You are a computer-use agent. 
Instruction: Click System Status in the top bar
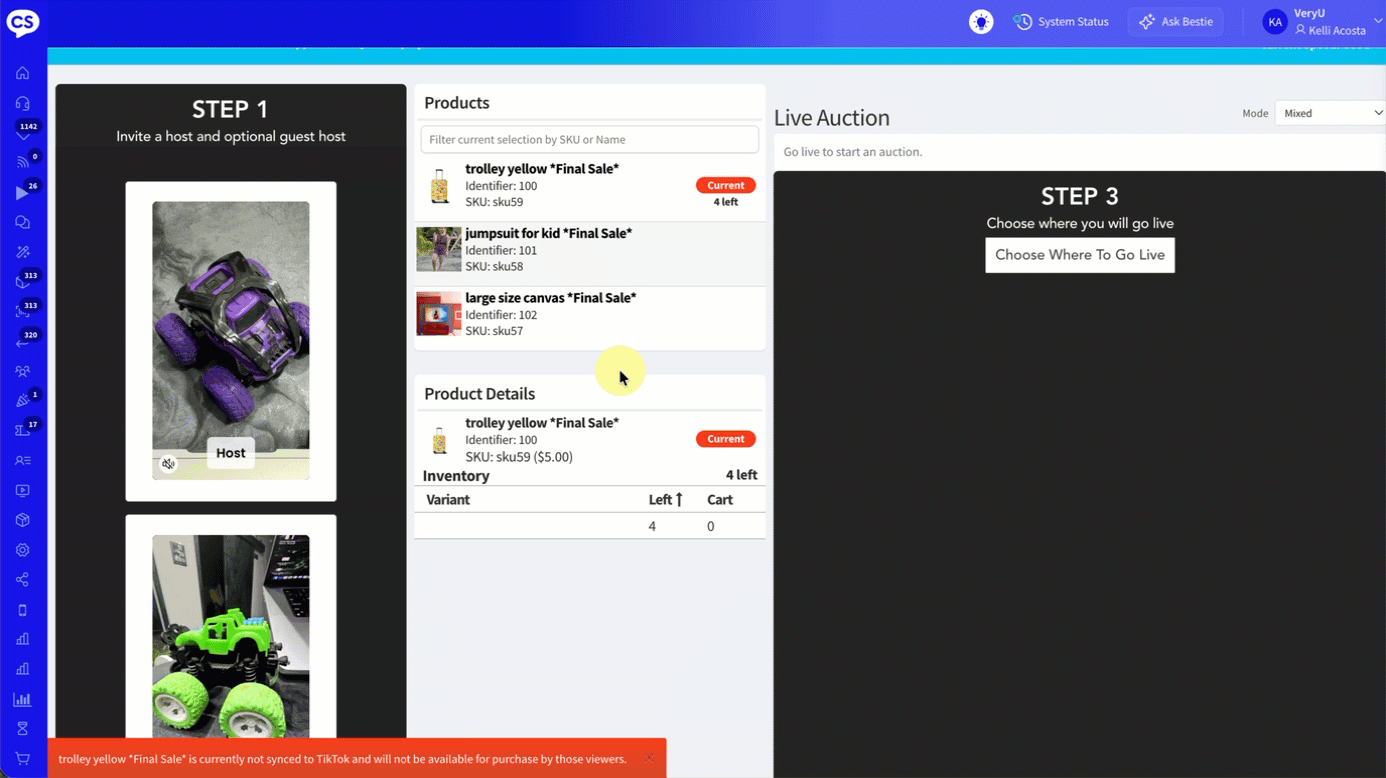[1062, 22]
